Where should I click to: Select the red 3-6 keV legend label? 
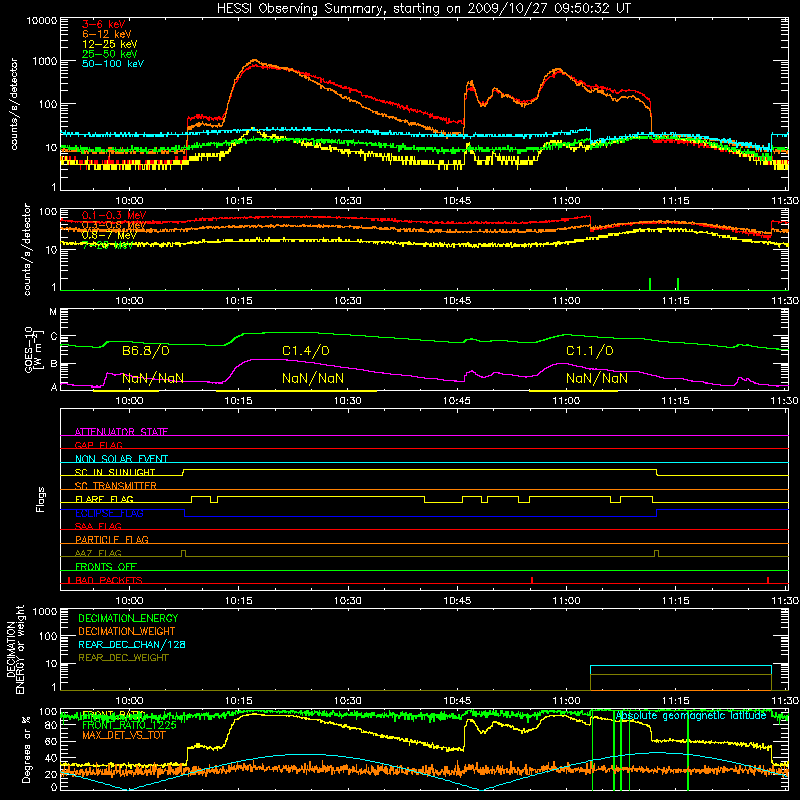(103, 24)
